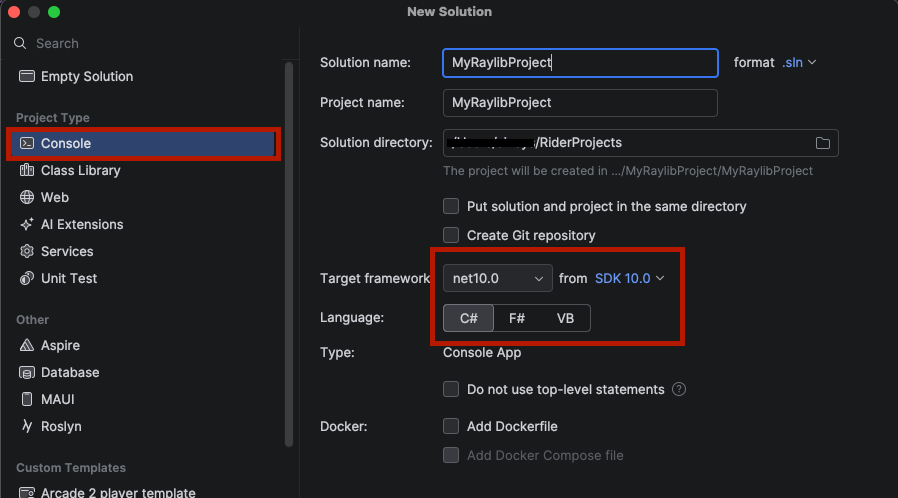Click the Web globe icon

coord(26,198)
